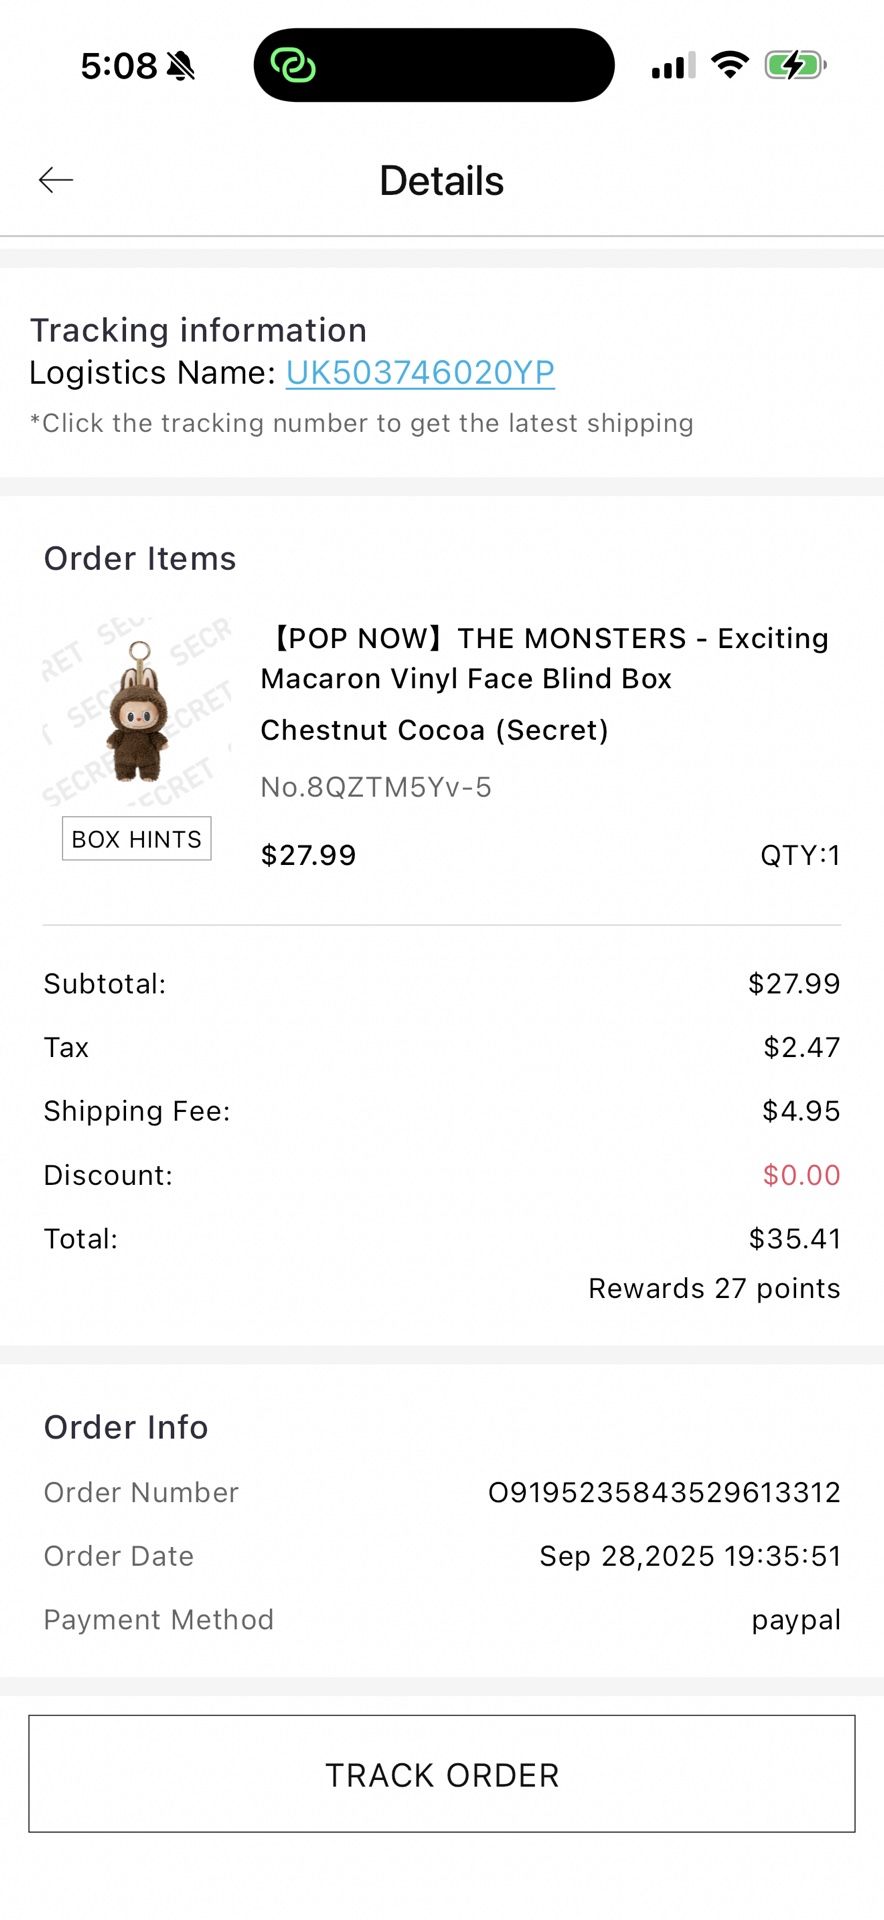Tap the Wi-Fi icon in status bar
This screenshot has width=884, height=1920.
point(730,66)
